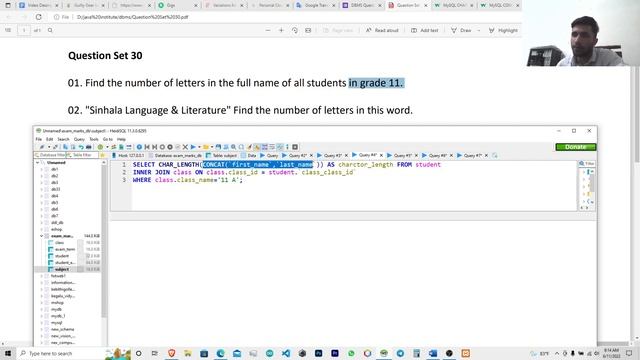Click the open folder icon in HeidiSQL toolbar

(206, 147)
